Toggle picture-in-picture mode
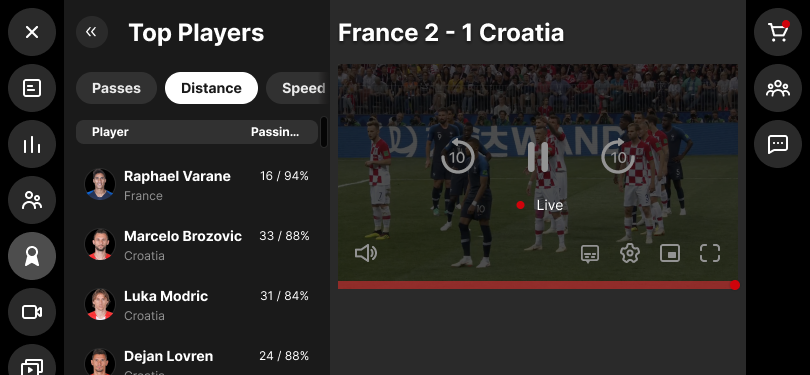 tap(670, 253)
